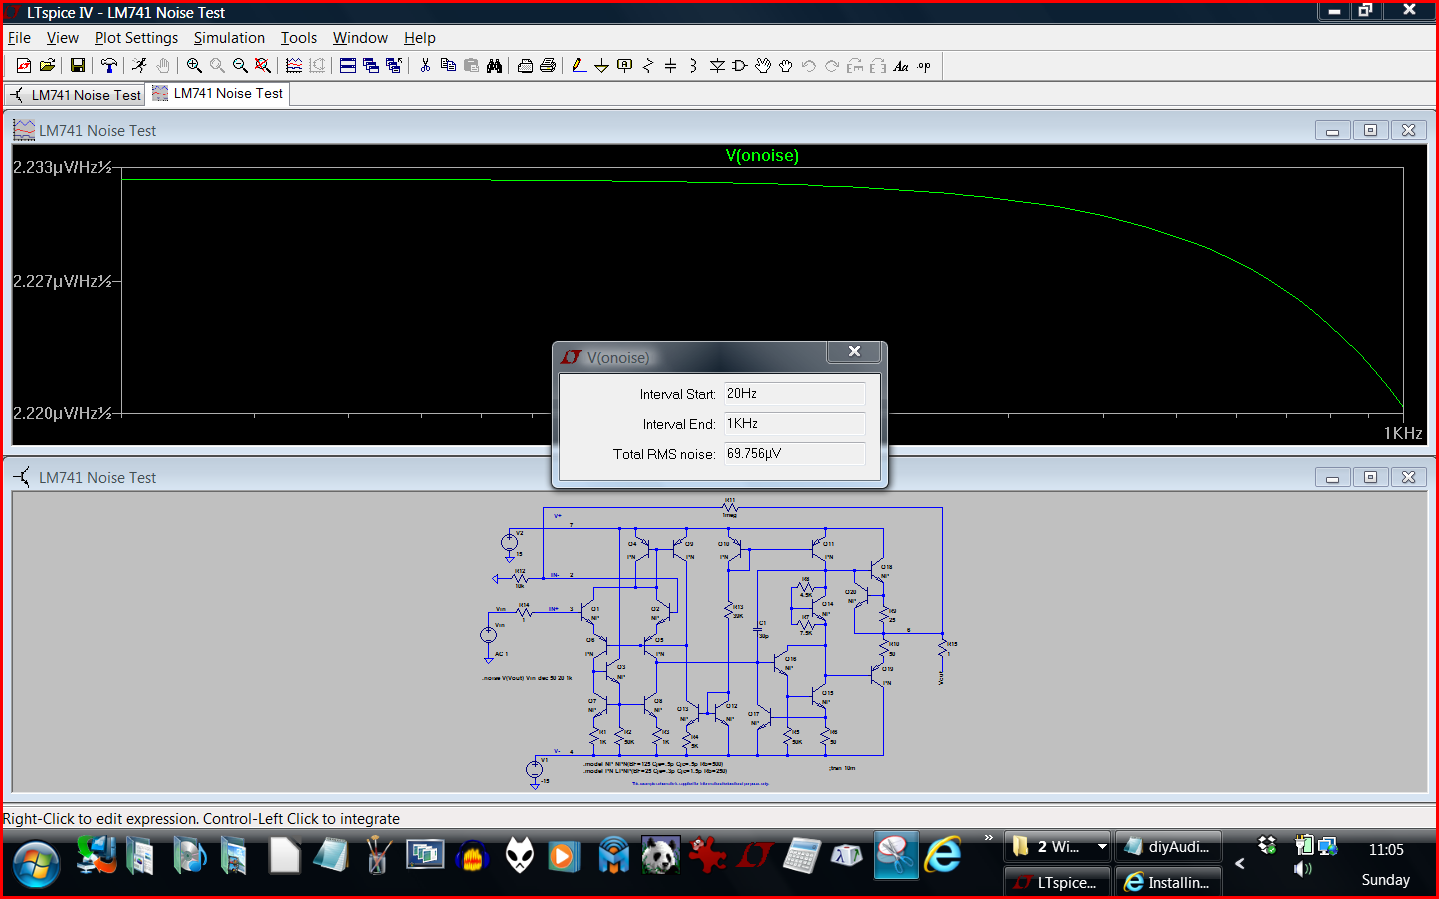Open the Simulation menu

(x=229, y=38)
